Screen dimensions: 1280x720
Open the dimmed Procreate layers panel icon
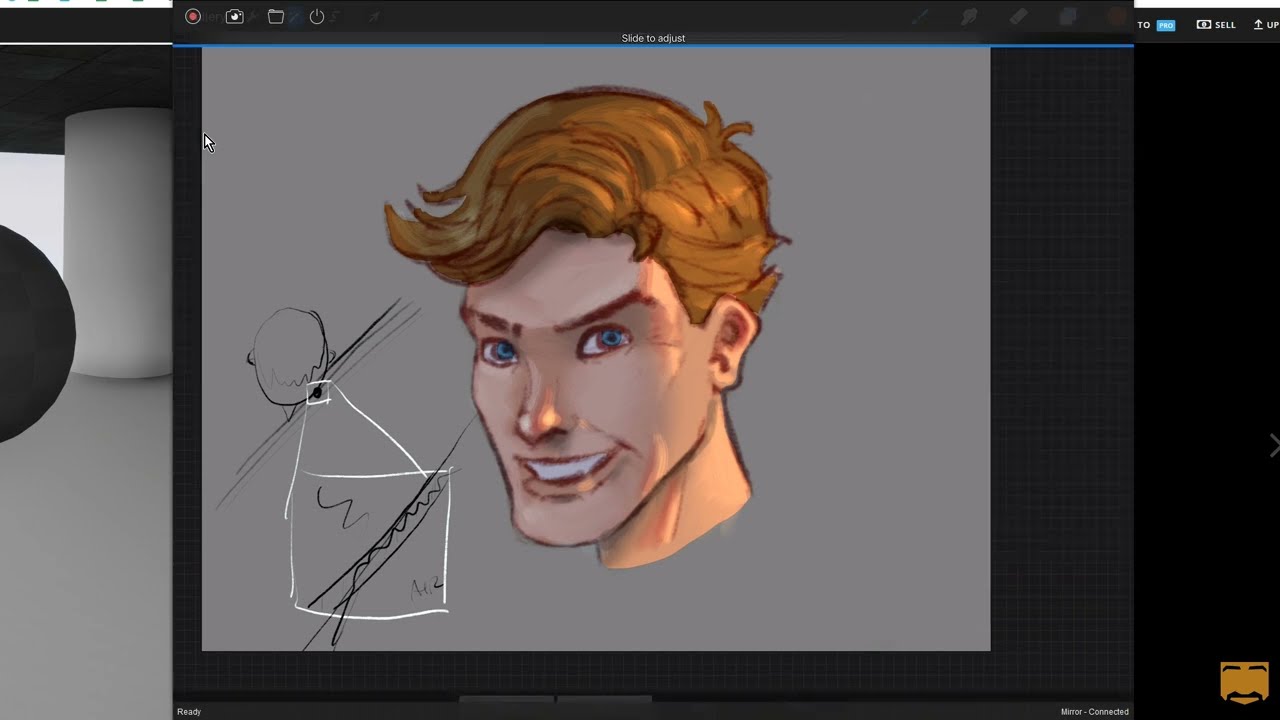1068,16
